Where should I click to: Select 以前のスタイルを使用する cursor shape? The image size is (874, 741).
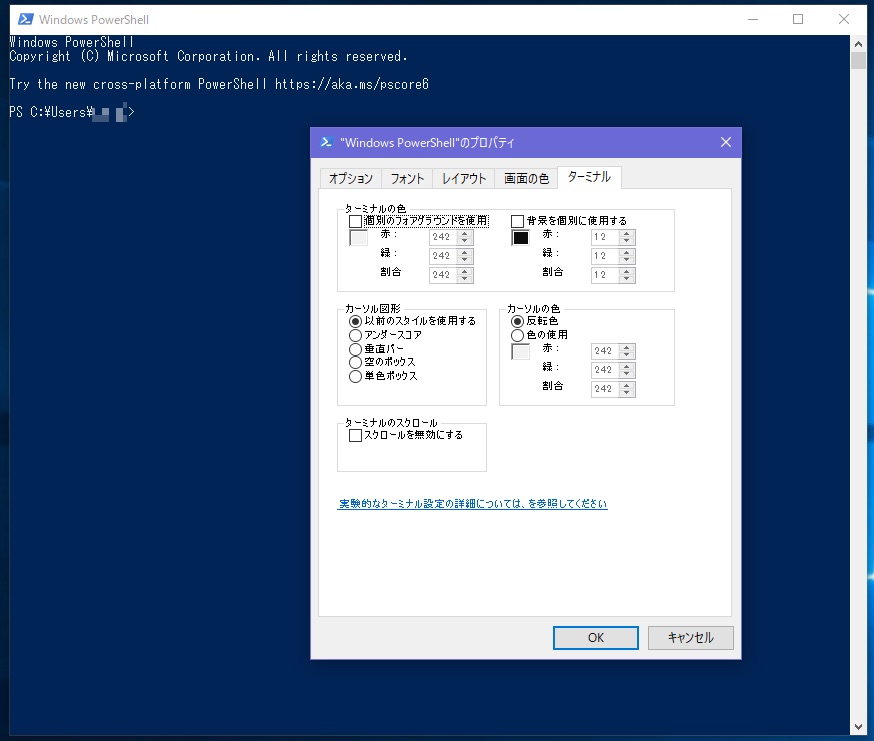[355, 321]
